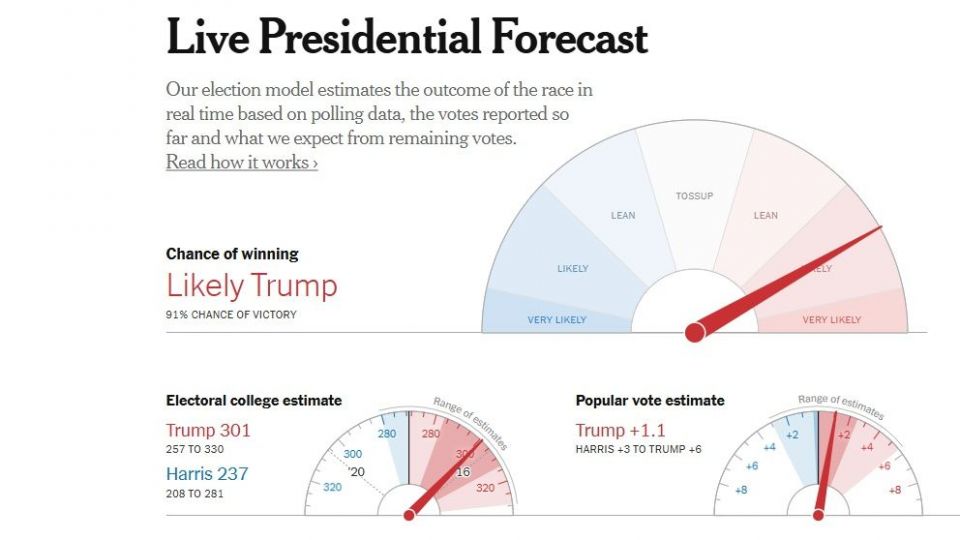
Task: Click the "Live Presidential Forecast" headline
Action: click(406, 38)
